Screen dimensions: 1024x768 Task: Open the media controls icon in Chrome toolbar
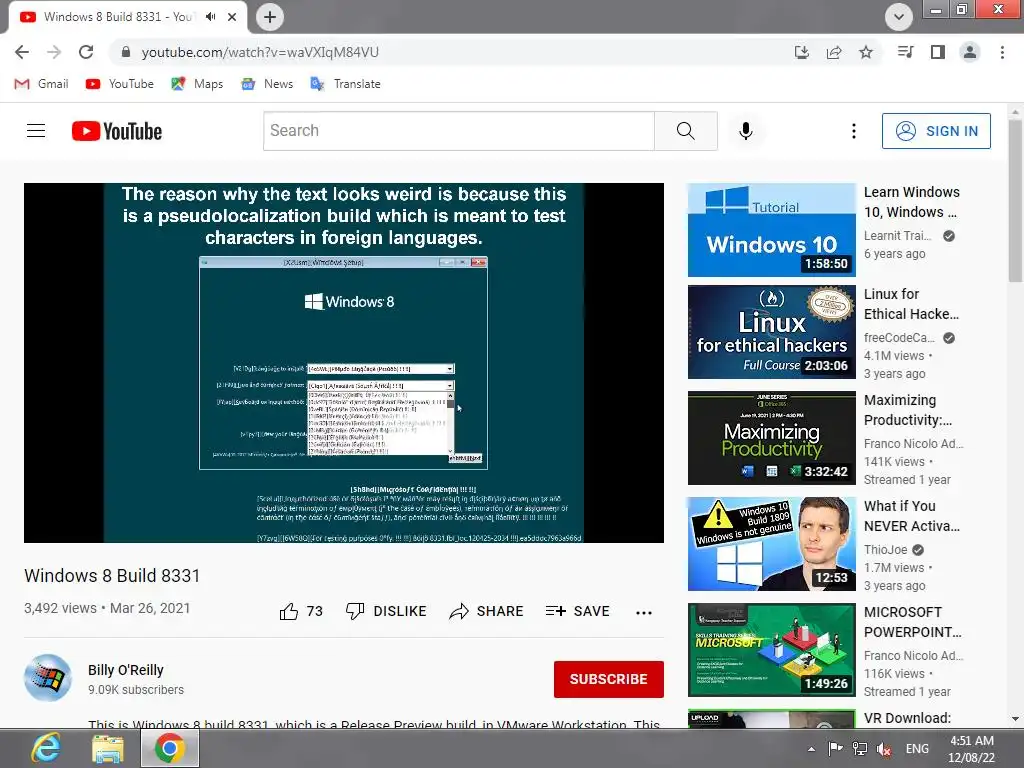pyautogui.click(x=905, y=52)
